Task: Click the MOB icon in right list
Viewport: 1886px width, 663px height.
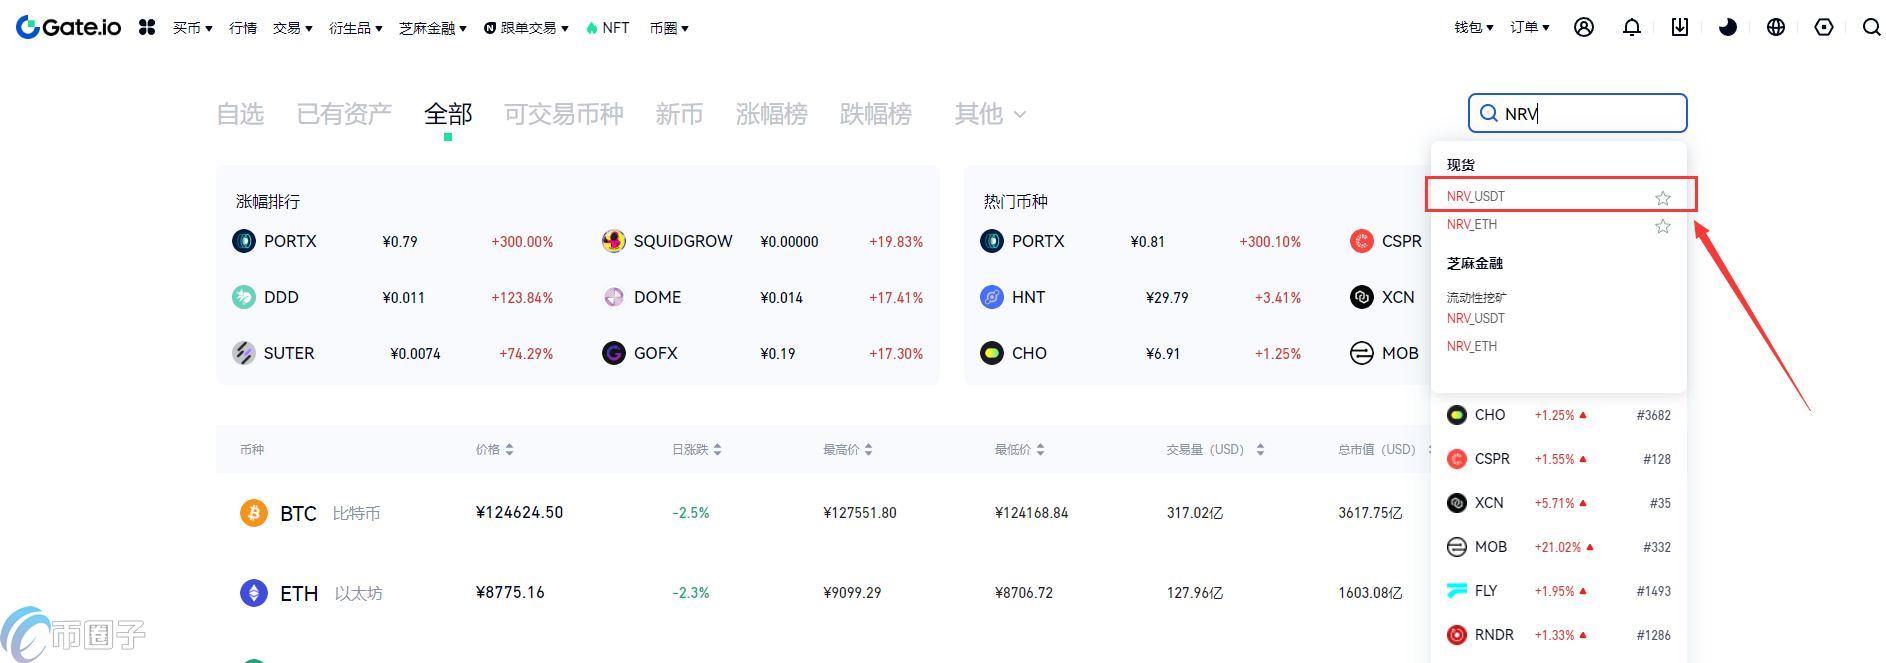Action: [1457, 547]
